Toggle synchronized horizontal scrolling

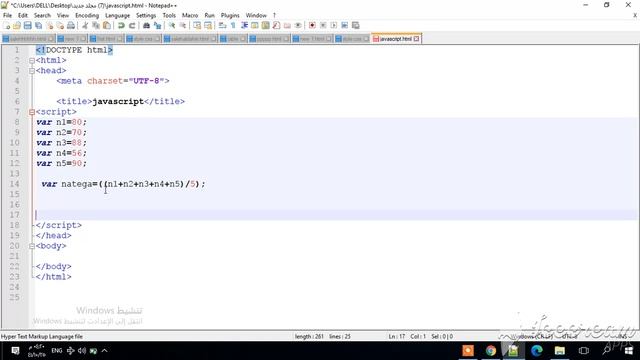(208, 25)
